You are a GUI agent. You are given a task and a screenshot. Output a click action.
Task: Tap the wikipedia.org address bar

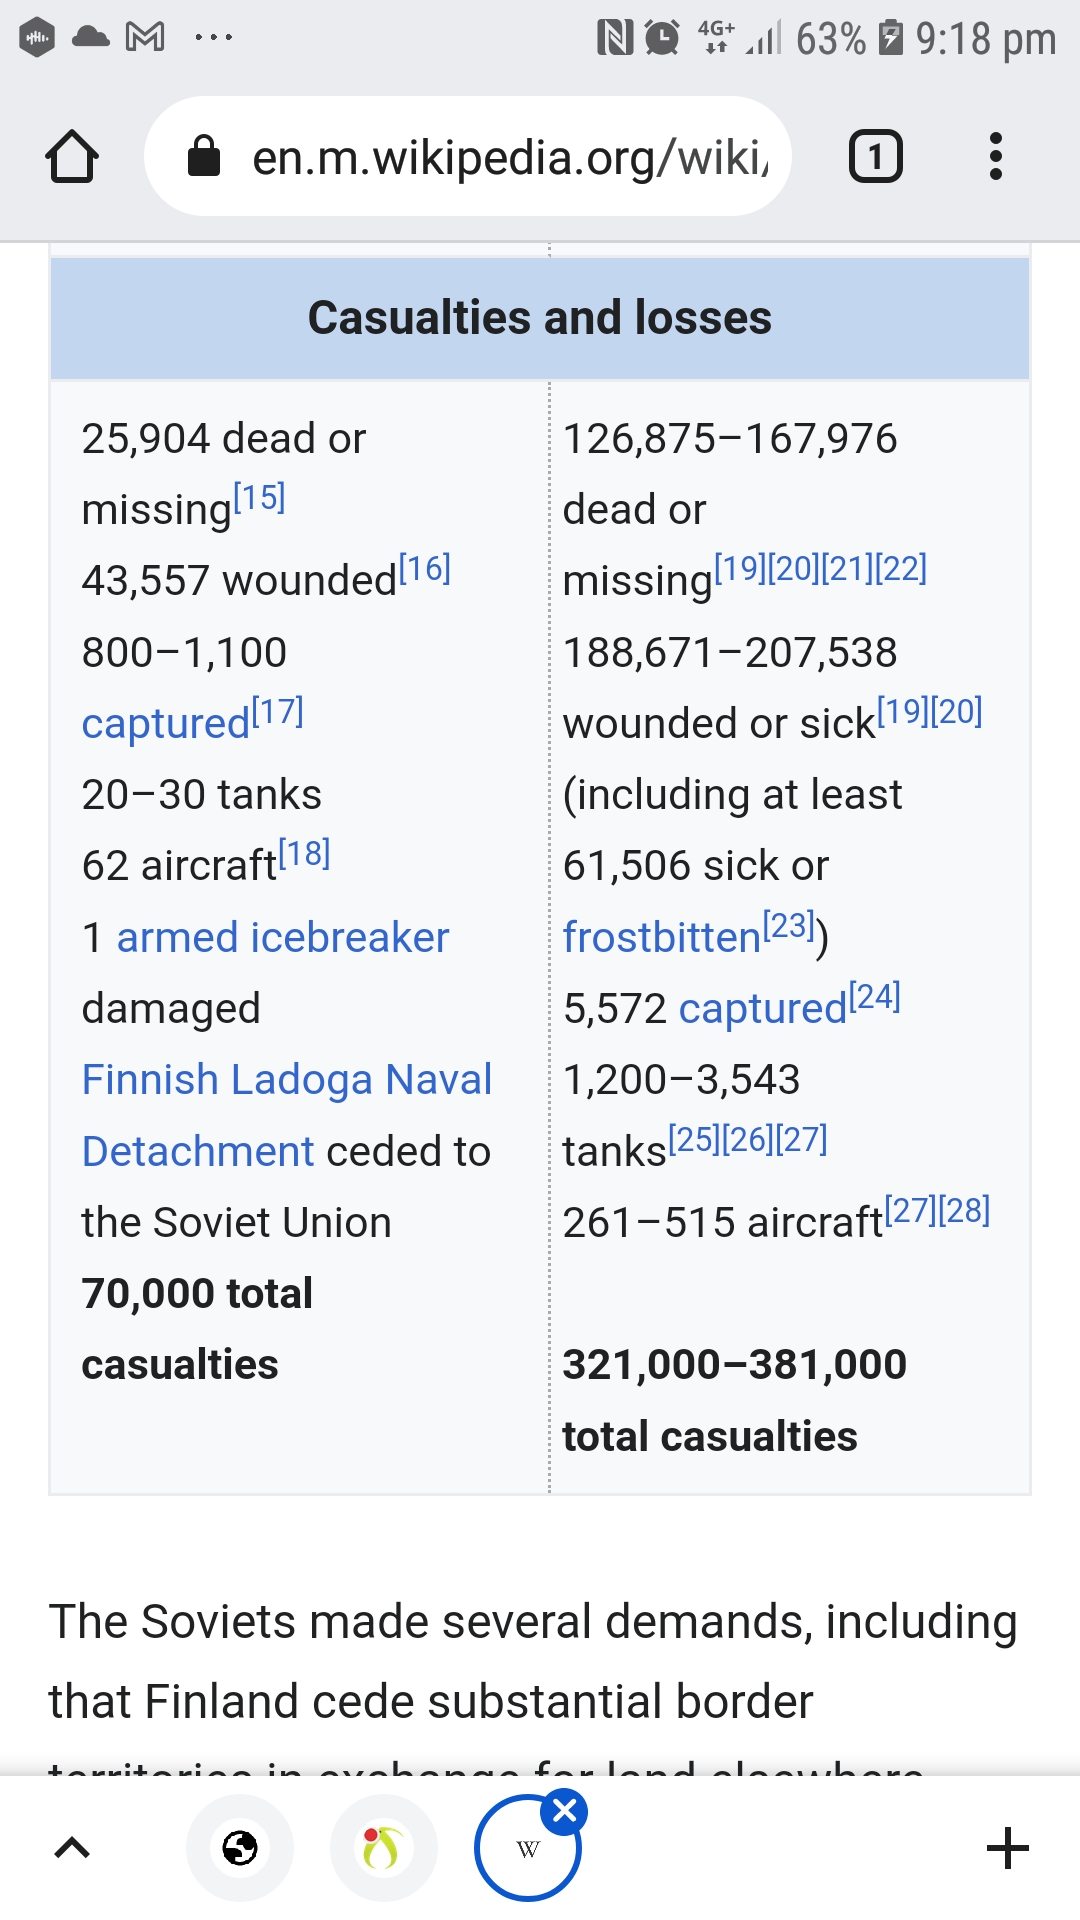510,157
